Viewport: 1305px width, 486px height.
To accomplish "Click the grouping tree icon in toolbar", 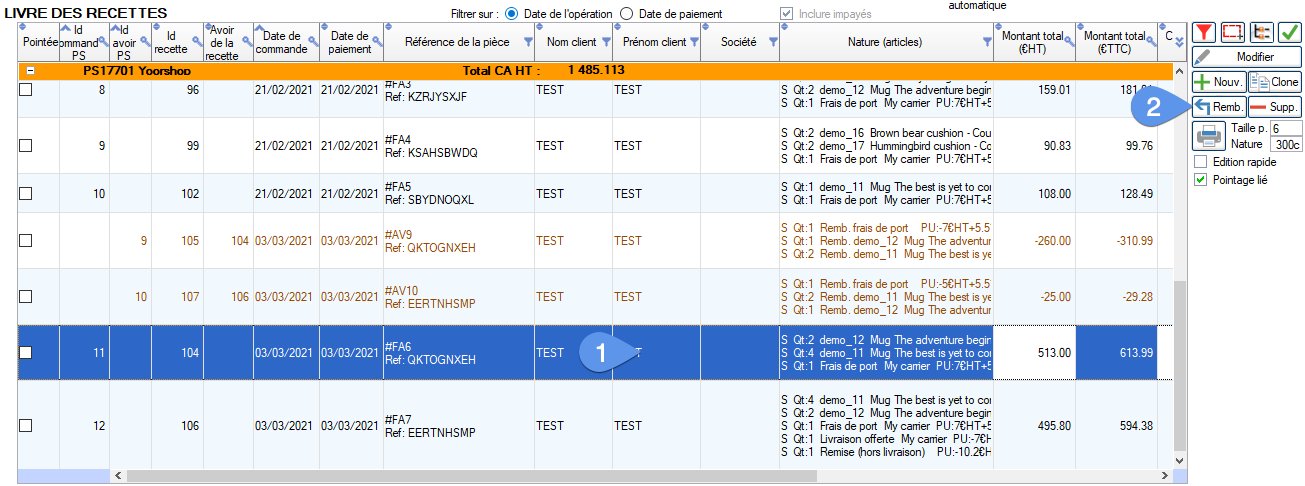I will tap(1261, 33).
